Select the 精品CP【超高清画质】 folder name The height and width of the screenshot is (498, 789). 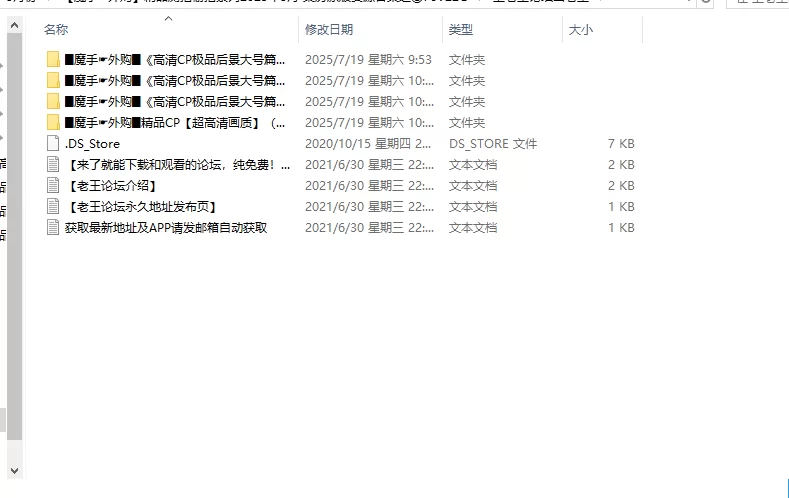tap(175, 123)
